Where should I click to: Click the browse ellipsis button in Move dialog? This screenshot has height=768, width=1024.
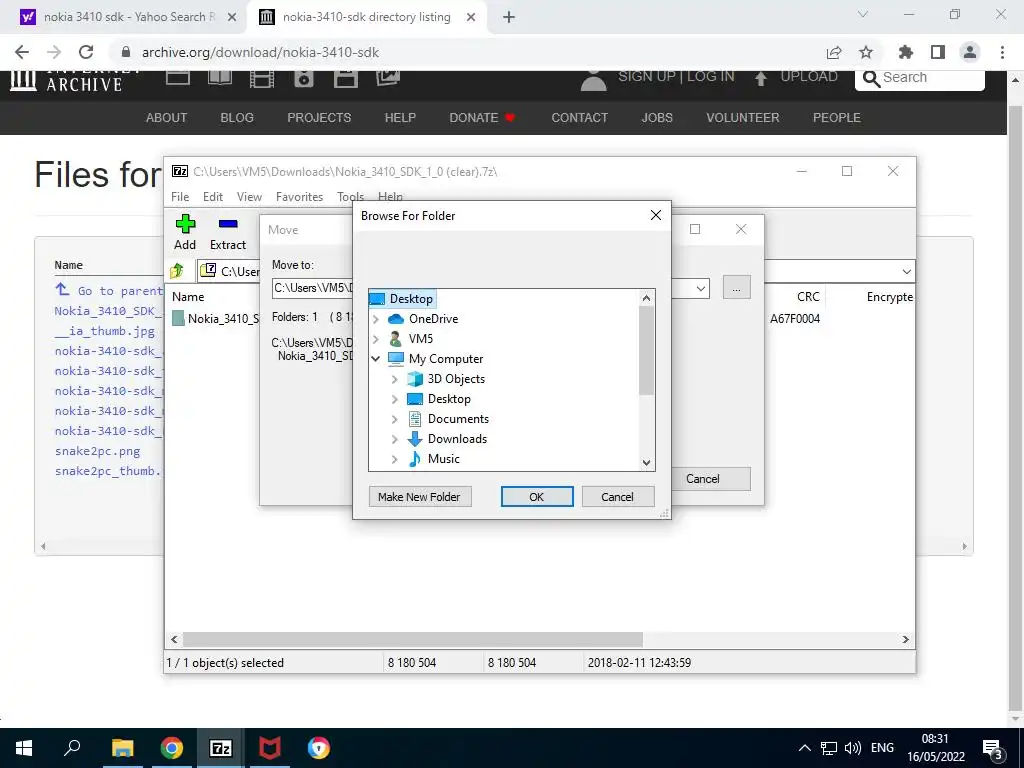(x=737, y=287)
